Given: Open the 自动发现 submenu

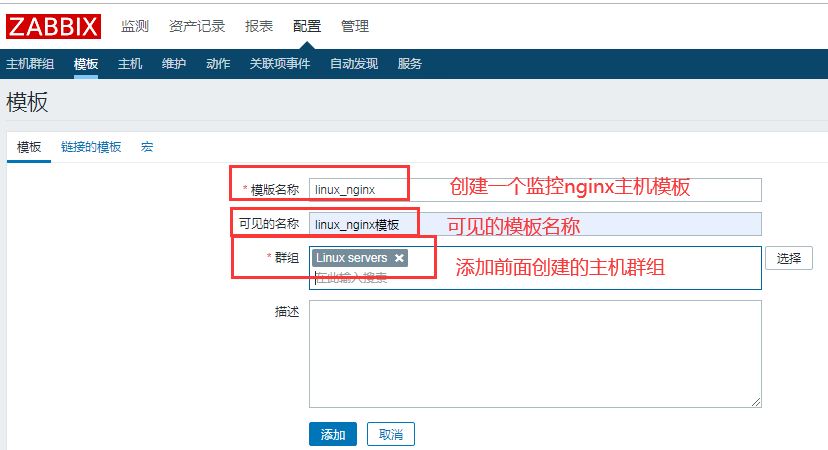Looking at the screenshot, I should 354,64.
